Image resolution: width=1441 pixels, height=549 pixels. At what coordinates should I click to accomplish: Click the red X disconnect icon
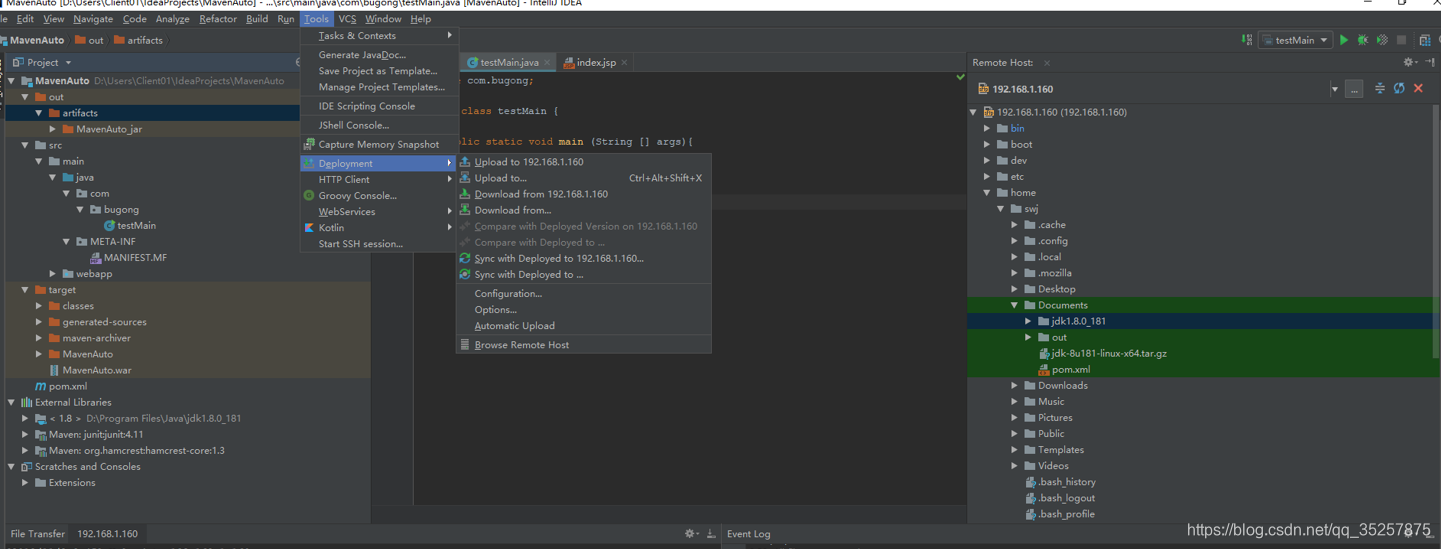click(x=1418, y=88)
